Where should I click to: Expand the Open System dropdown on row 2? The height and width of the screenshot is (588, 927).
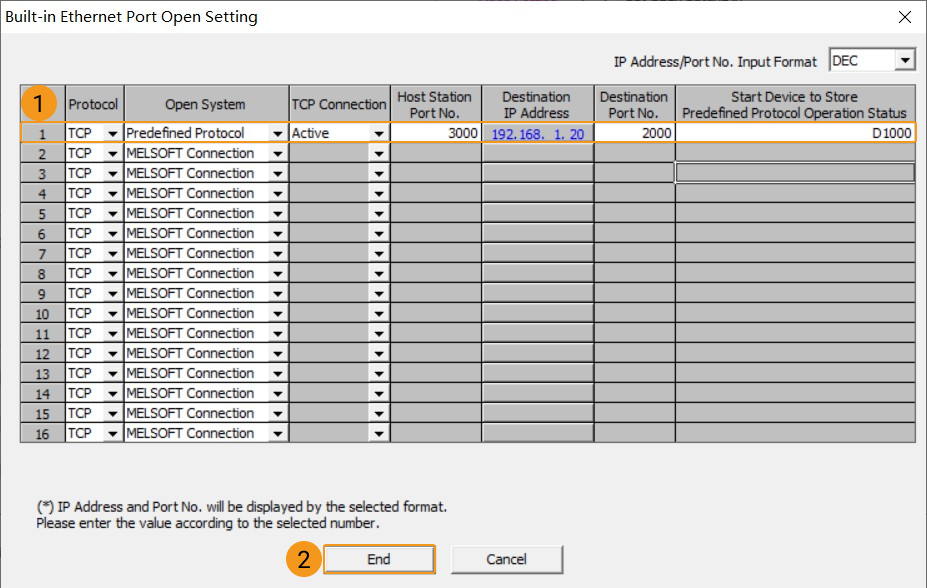click(x=279, y=153)
